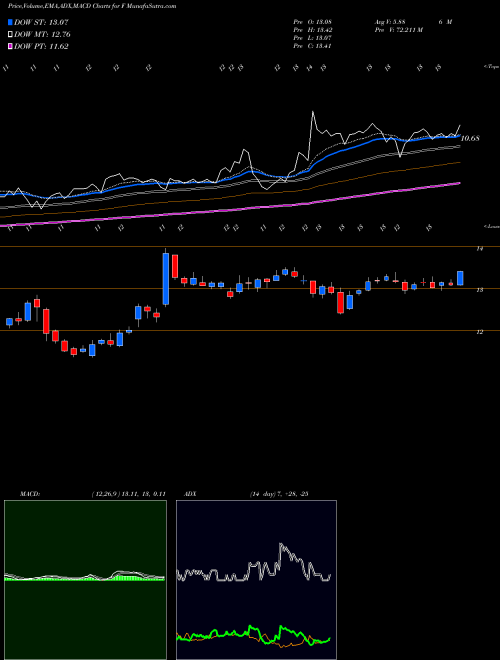Click the 'Pre V: 72.211 M' value

click(398, 30)
